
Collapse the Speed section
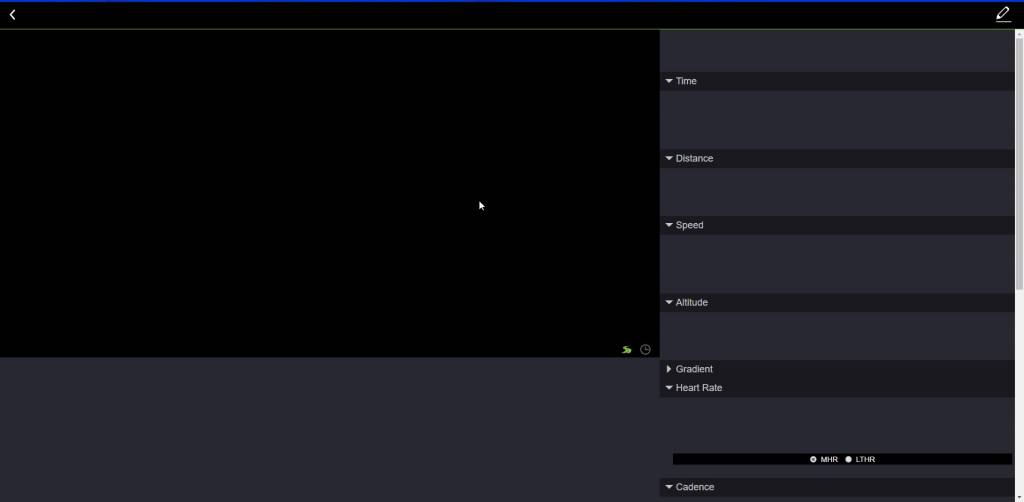coord(669,225)
